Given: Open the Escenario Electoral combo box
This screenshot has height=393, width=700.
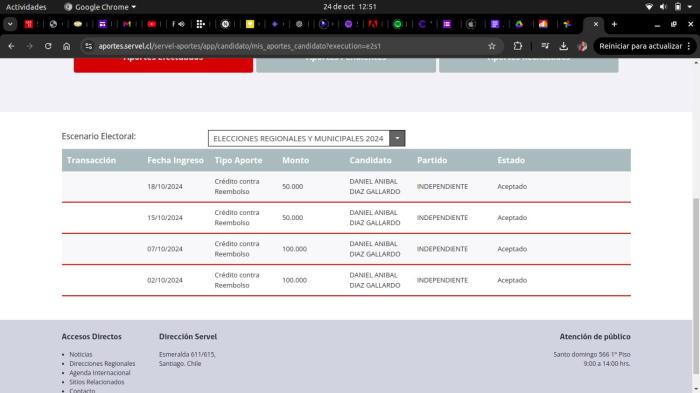Looking at the screenshot, I should click(x=306, y=138).
